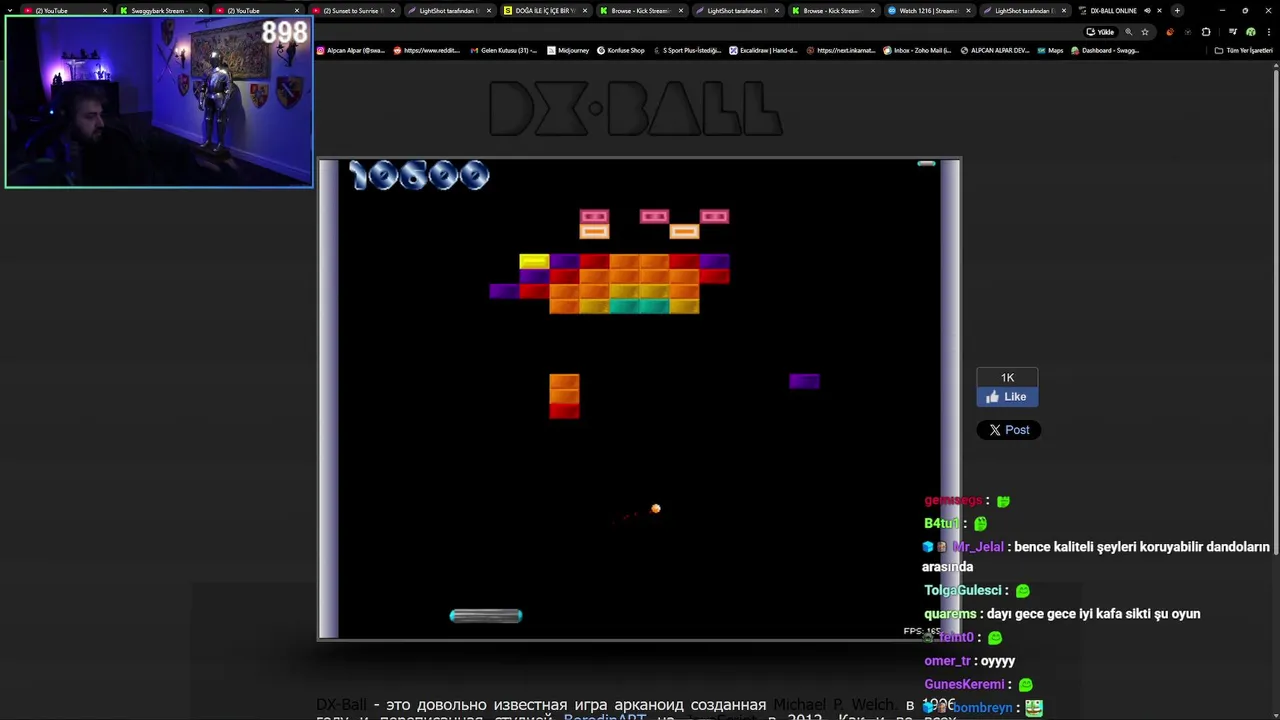The image size is (1280, 720).
Task: Open the Alpcan Alpar Instagram bookmark
Action: 351,50
